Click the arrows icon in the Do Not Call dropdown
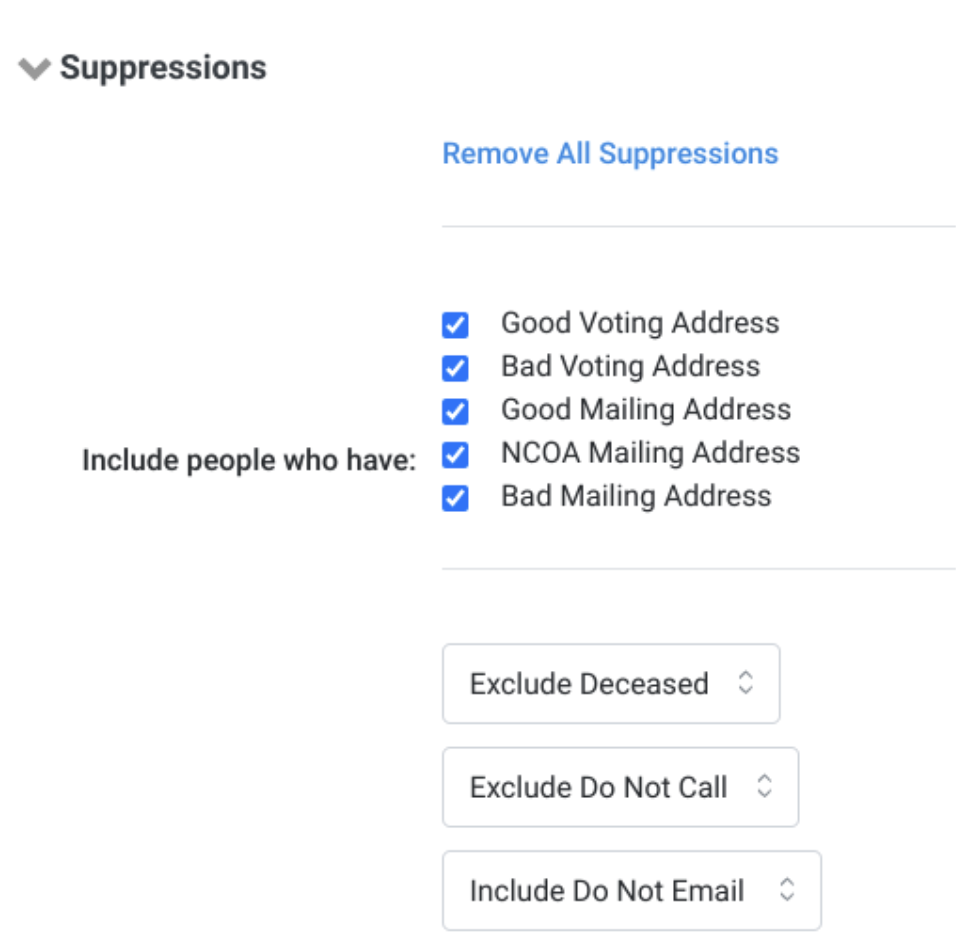Image resolution: width=972 pixels, height=950 pixels. pos(764,787)
